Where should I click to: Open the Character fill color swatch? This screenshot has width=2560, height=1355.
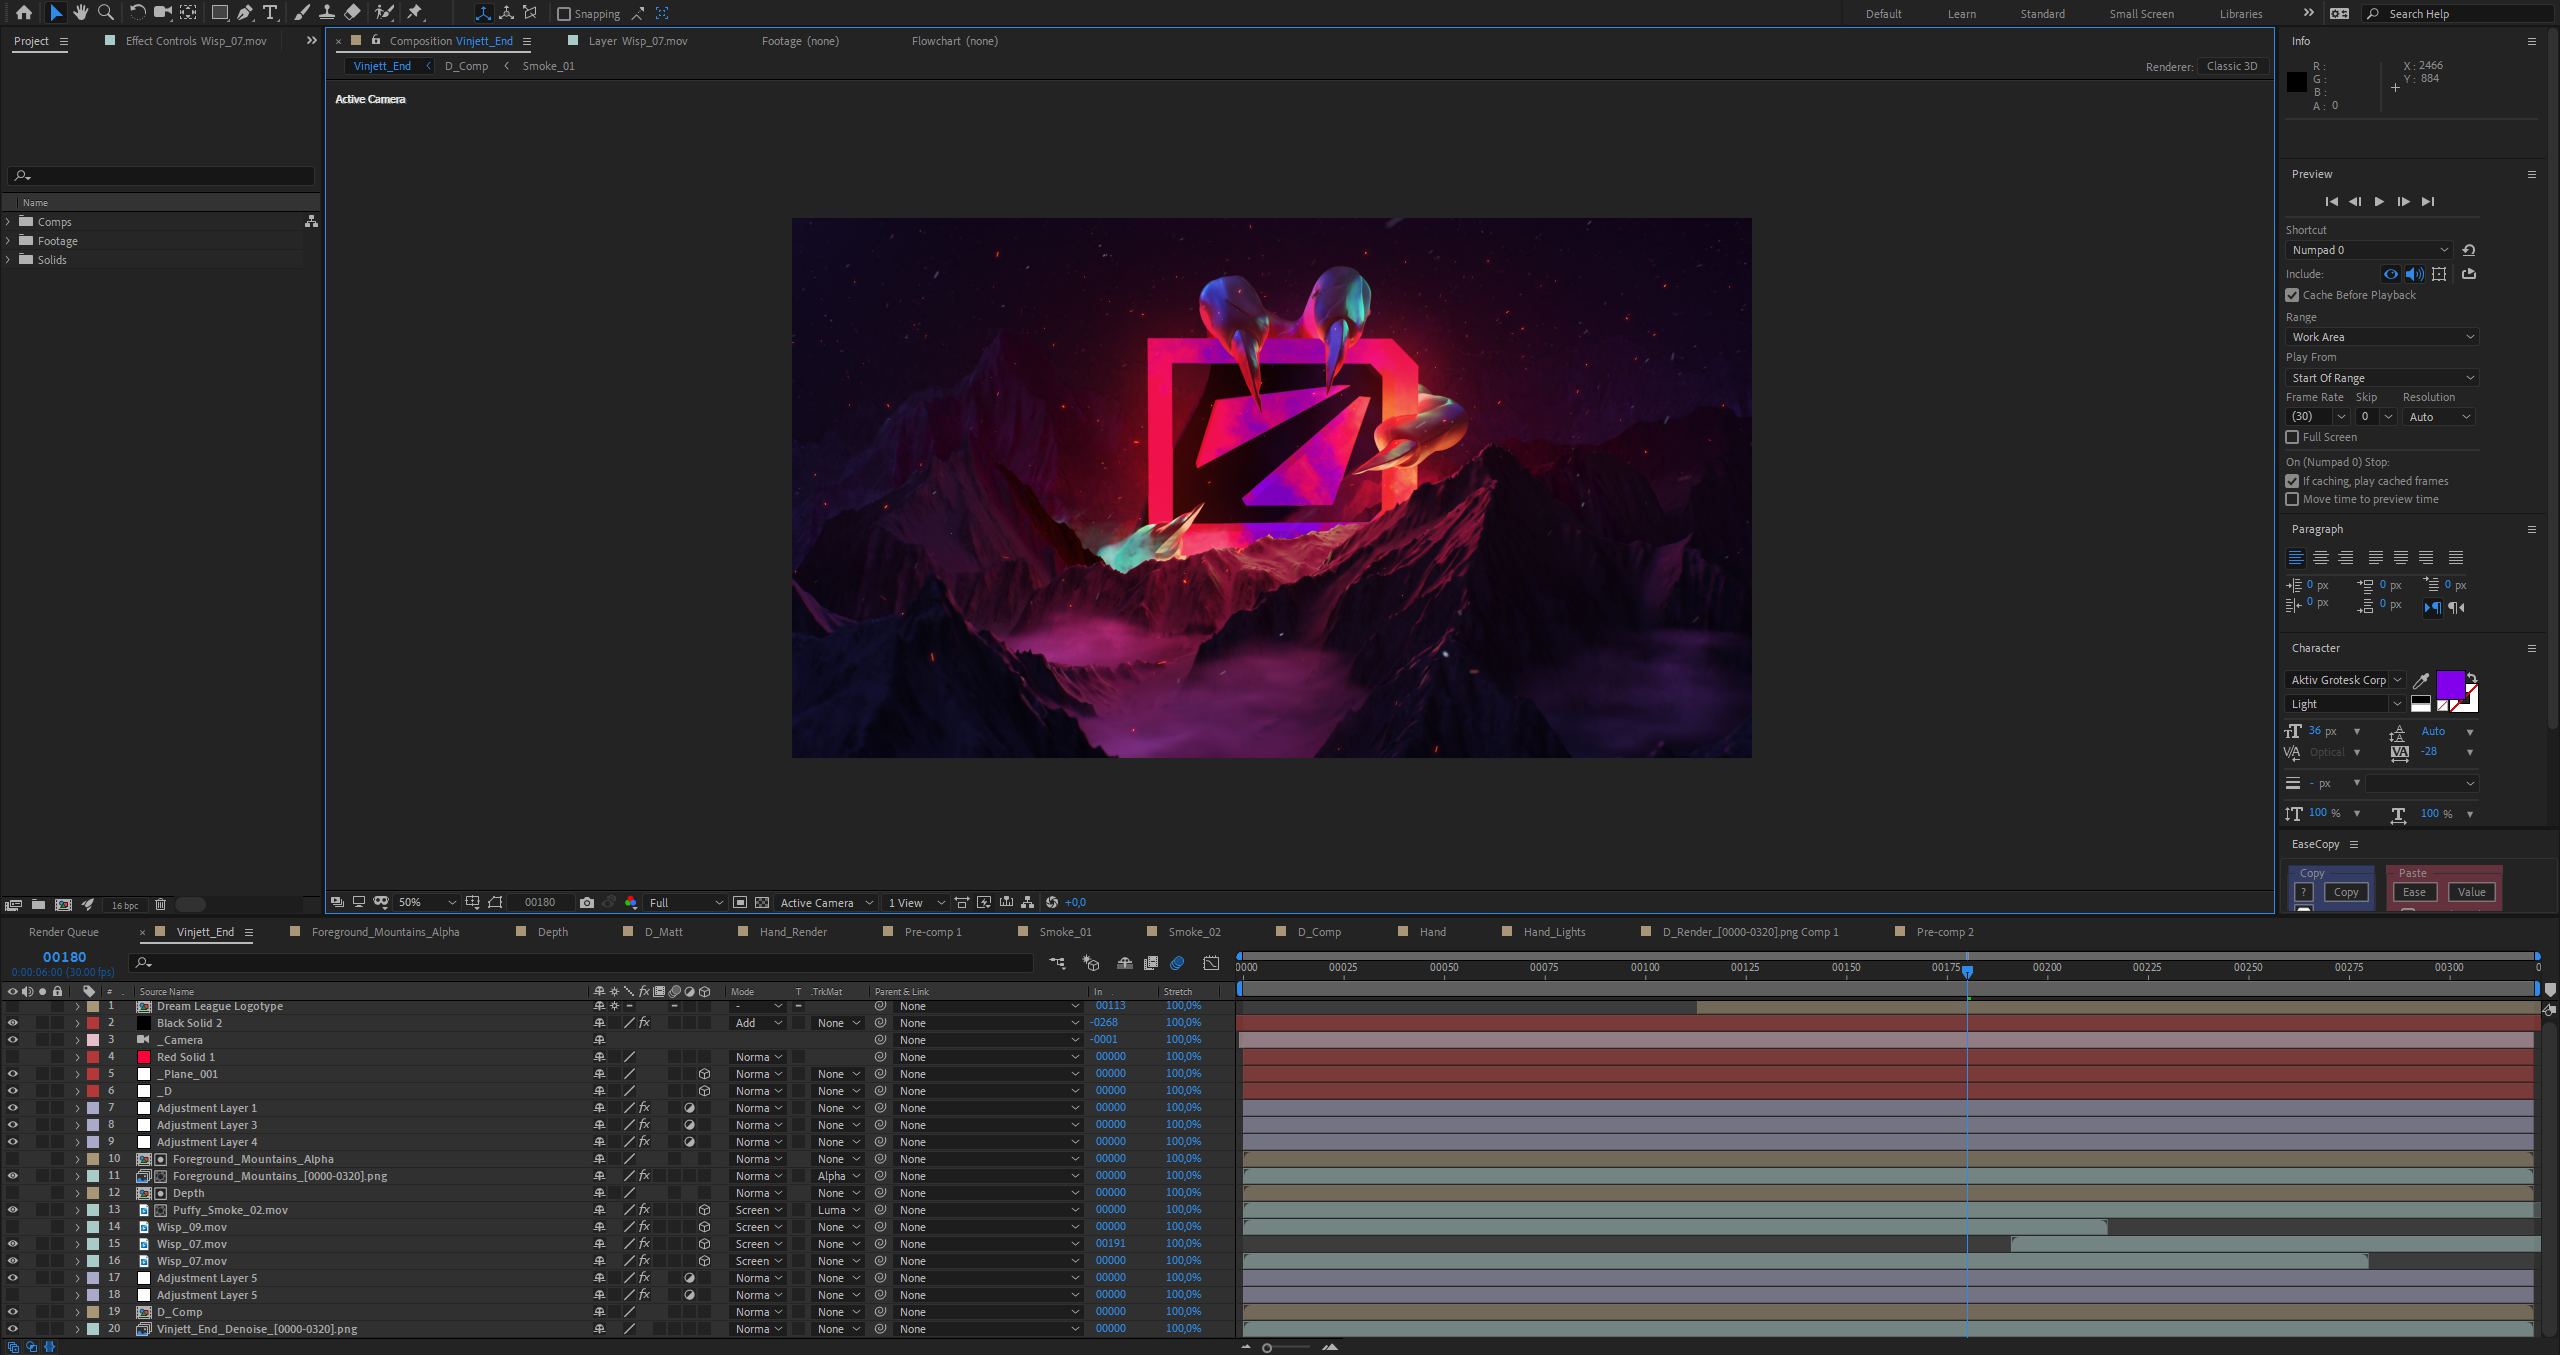pos(2450,685)
